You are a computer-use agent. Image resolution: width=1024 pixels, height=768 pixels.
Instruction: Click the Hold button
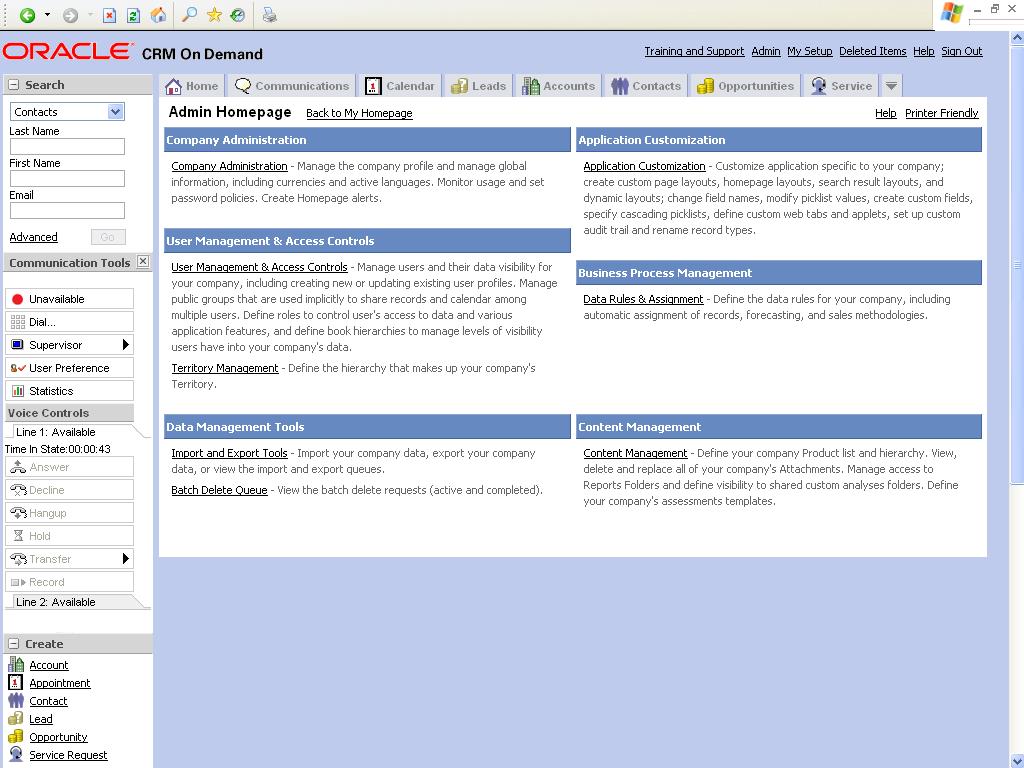69,536
